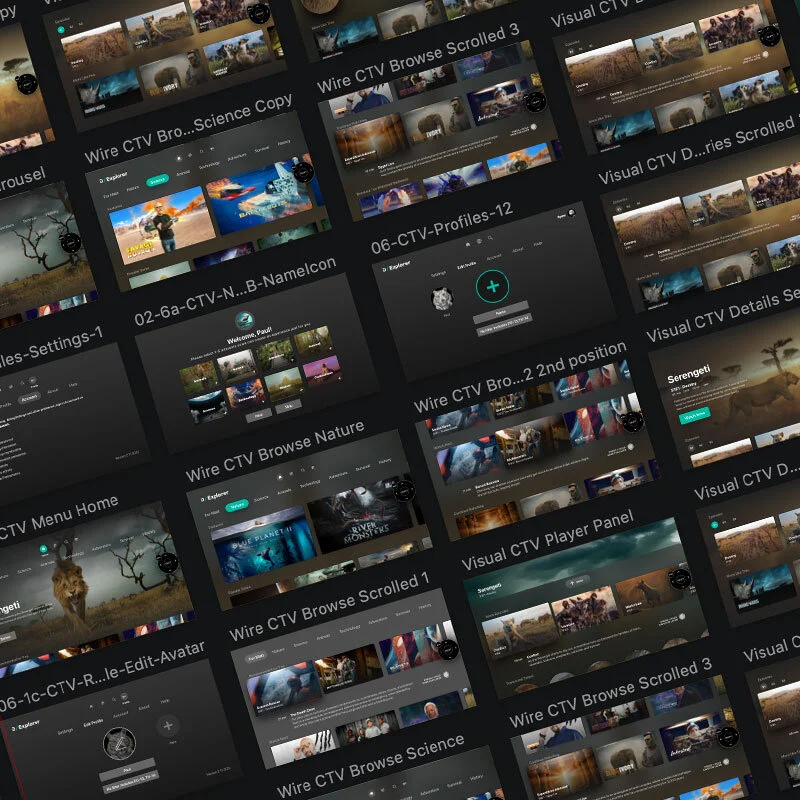Screen dimensions: 800x800
Task: Select the artboard title '02-6a-CTV-N...B-NameIcon'
Action: [x=235, y=290]
